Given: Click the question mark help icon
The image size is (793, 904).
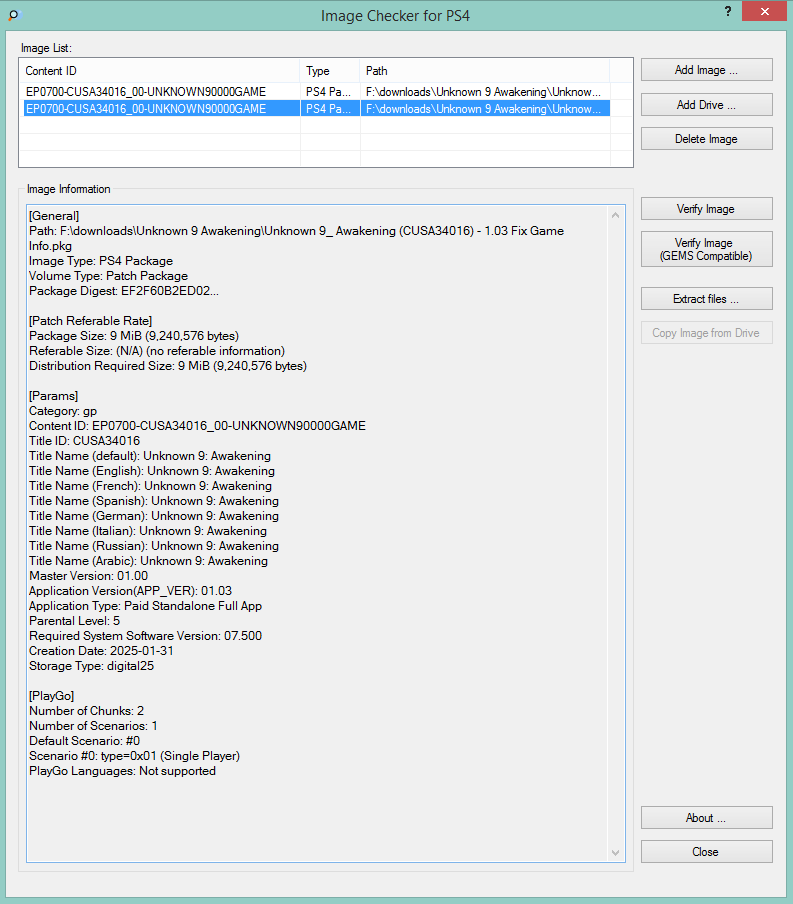Looking at the screenshot, I should (x=728, y=11).
